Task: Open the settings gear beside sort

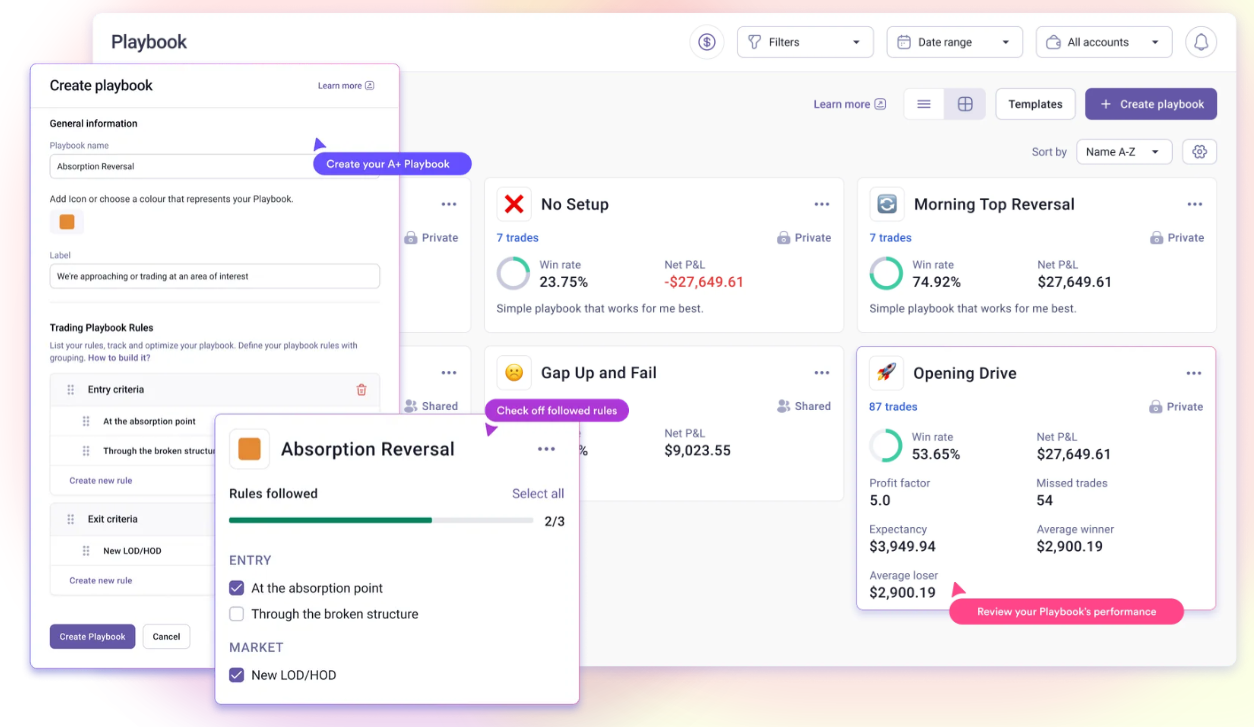Action: click(x=1200, y=152)
